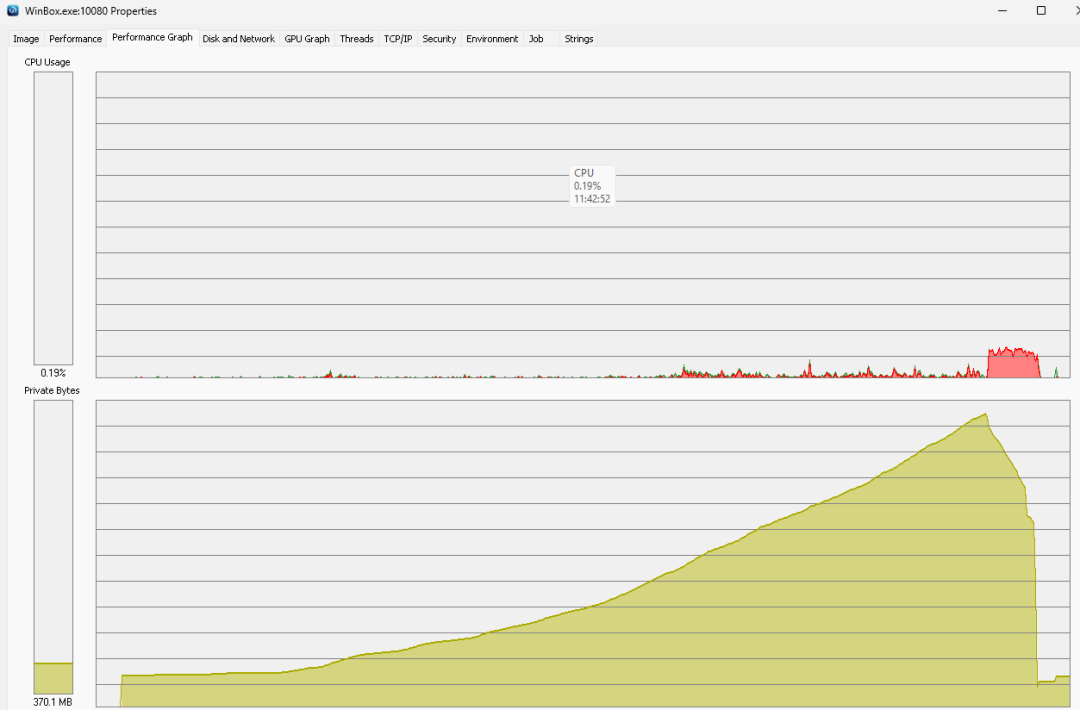Viewport: 1080px width, 710px height.
Task: Click the CPU Usage vertical gauge bar
Action: click(53, 218)
